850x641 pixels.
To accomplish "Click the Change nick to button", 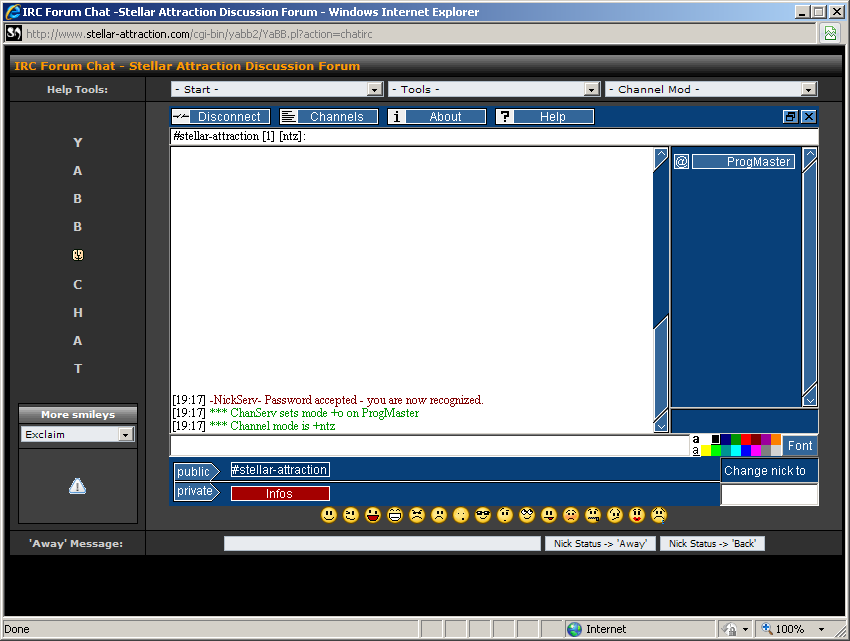I will pyautogui.click(x=769, y=471).
